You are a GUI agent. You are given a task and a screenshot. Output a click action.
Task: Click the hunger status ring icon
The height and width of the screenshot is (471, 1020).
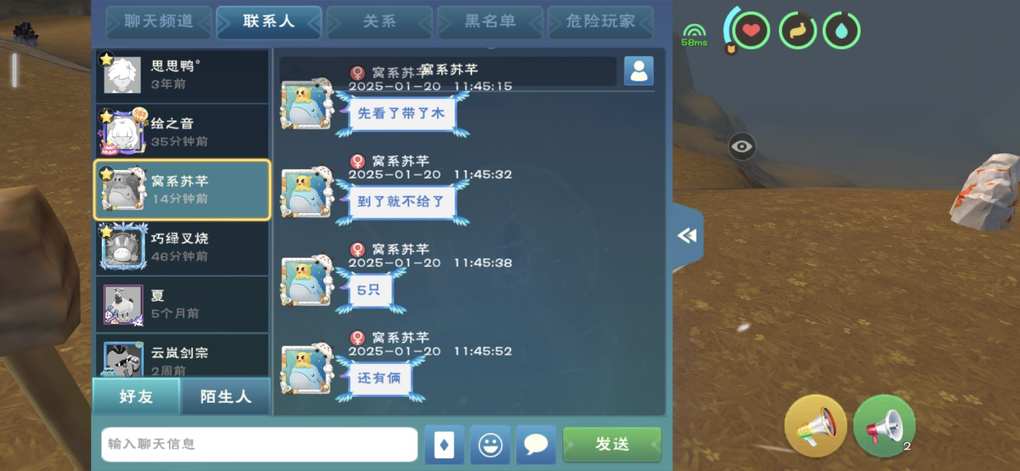coord(798,30)
